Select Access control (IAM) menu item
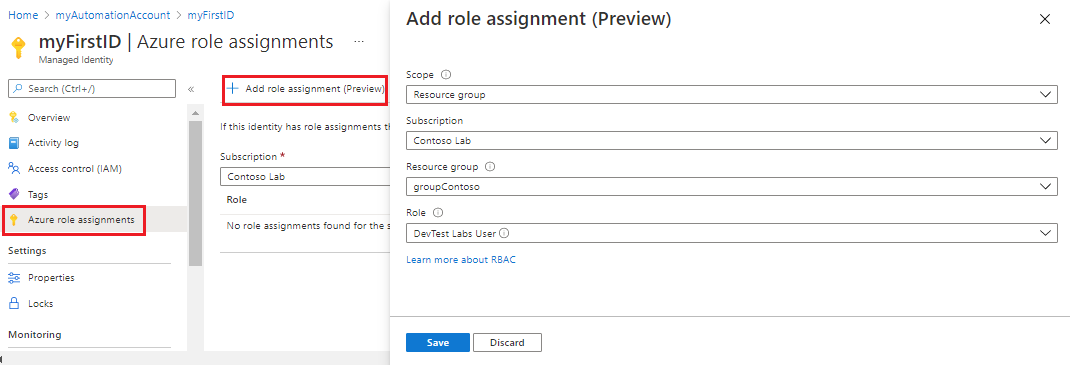 click(75, 169)
